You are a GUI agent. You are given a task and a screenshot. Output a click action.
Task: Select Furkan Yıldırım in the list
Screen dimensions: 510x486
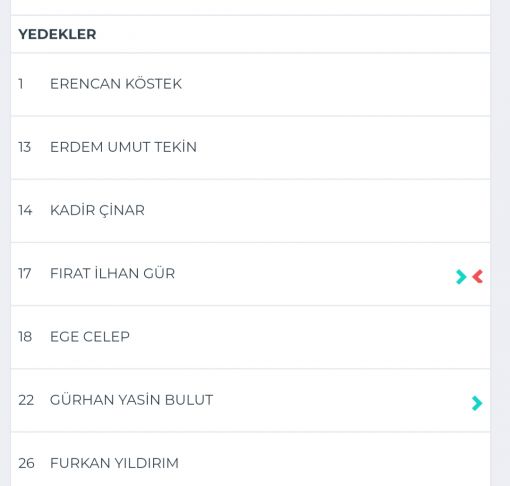114,463
